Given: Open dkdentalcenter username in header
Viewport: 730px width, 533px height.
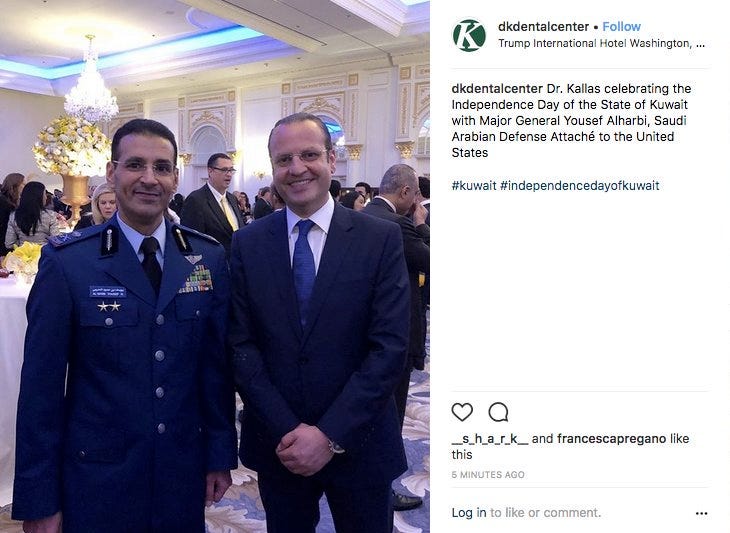Looking at the screenshot, I should (x=543, y=27).
